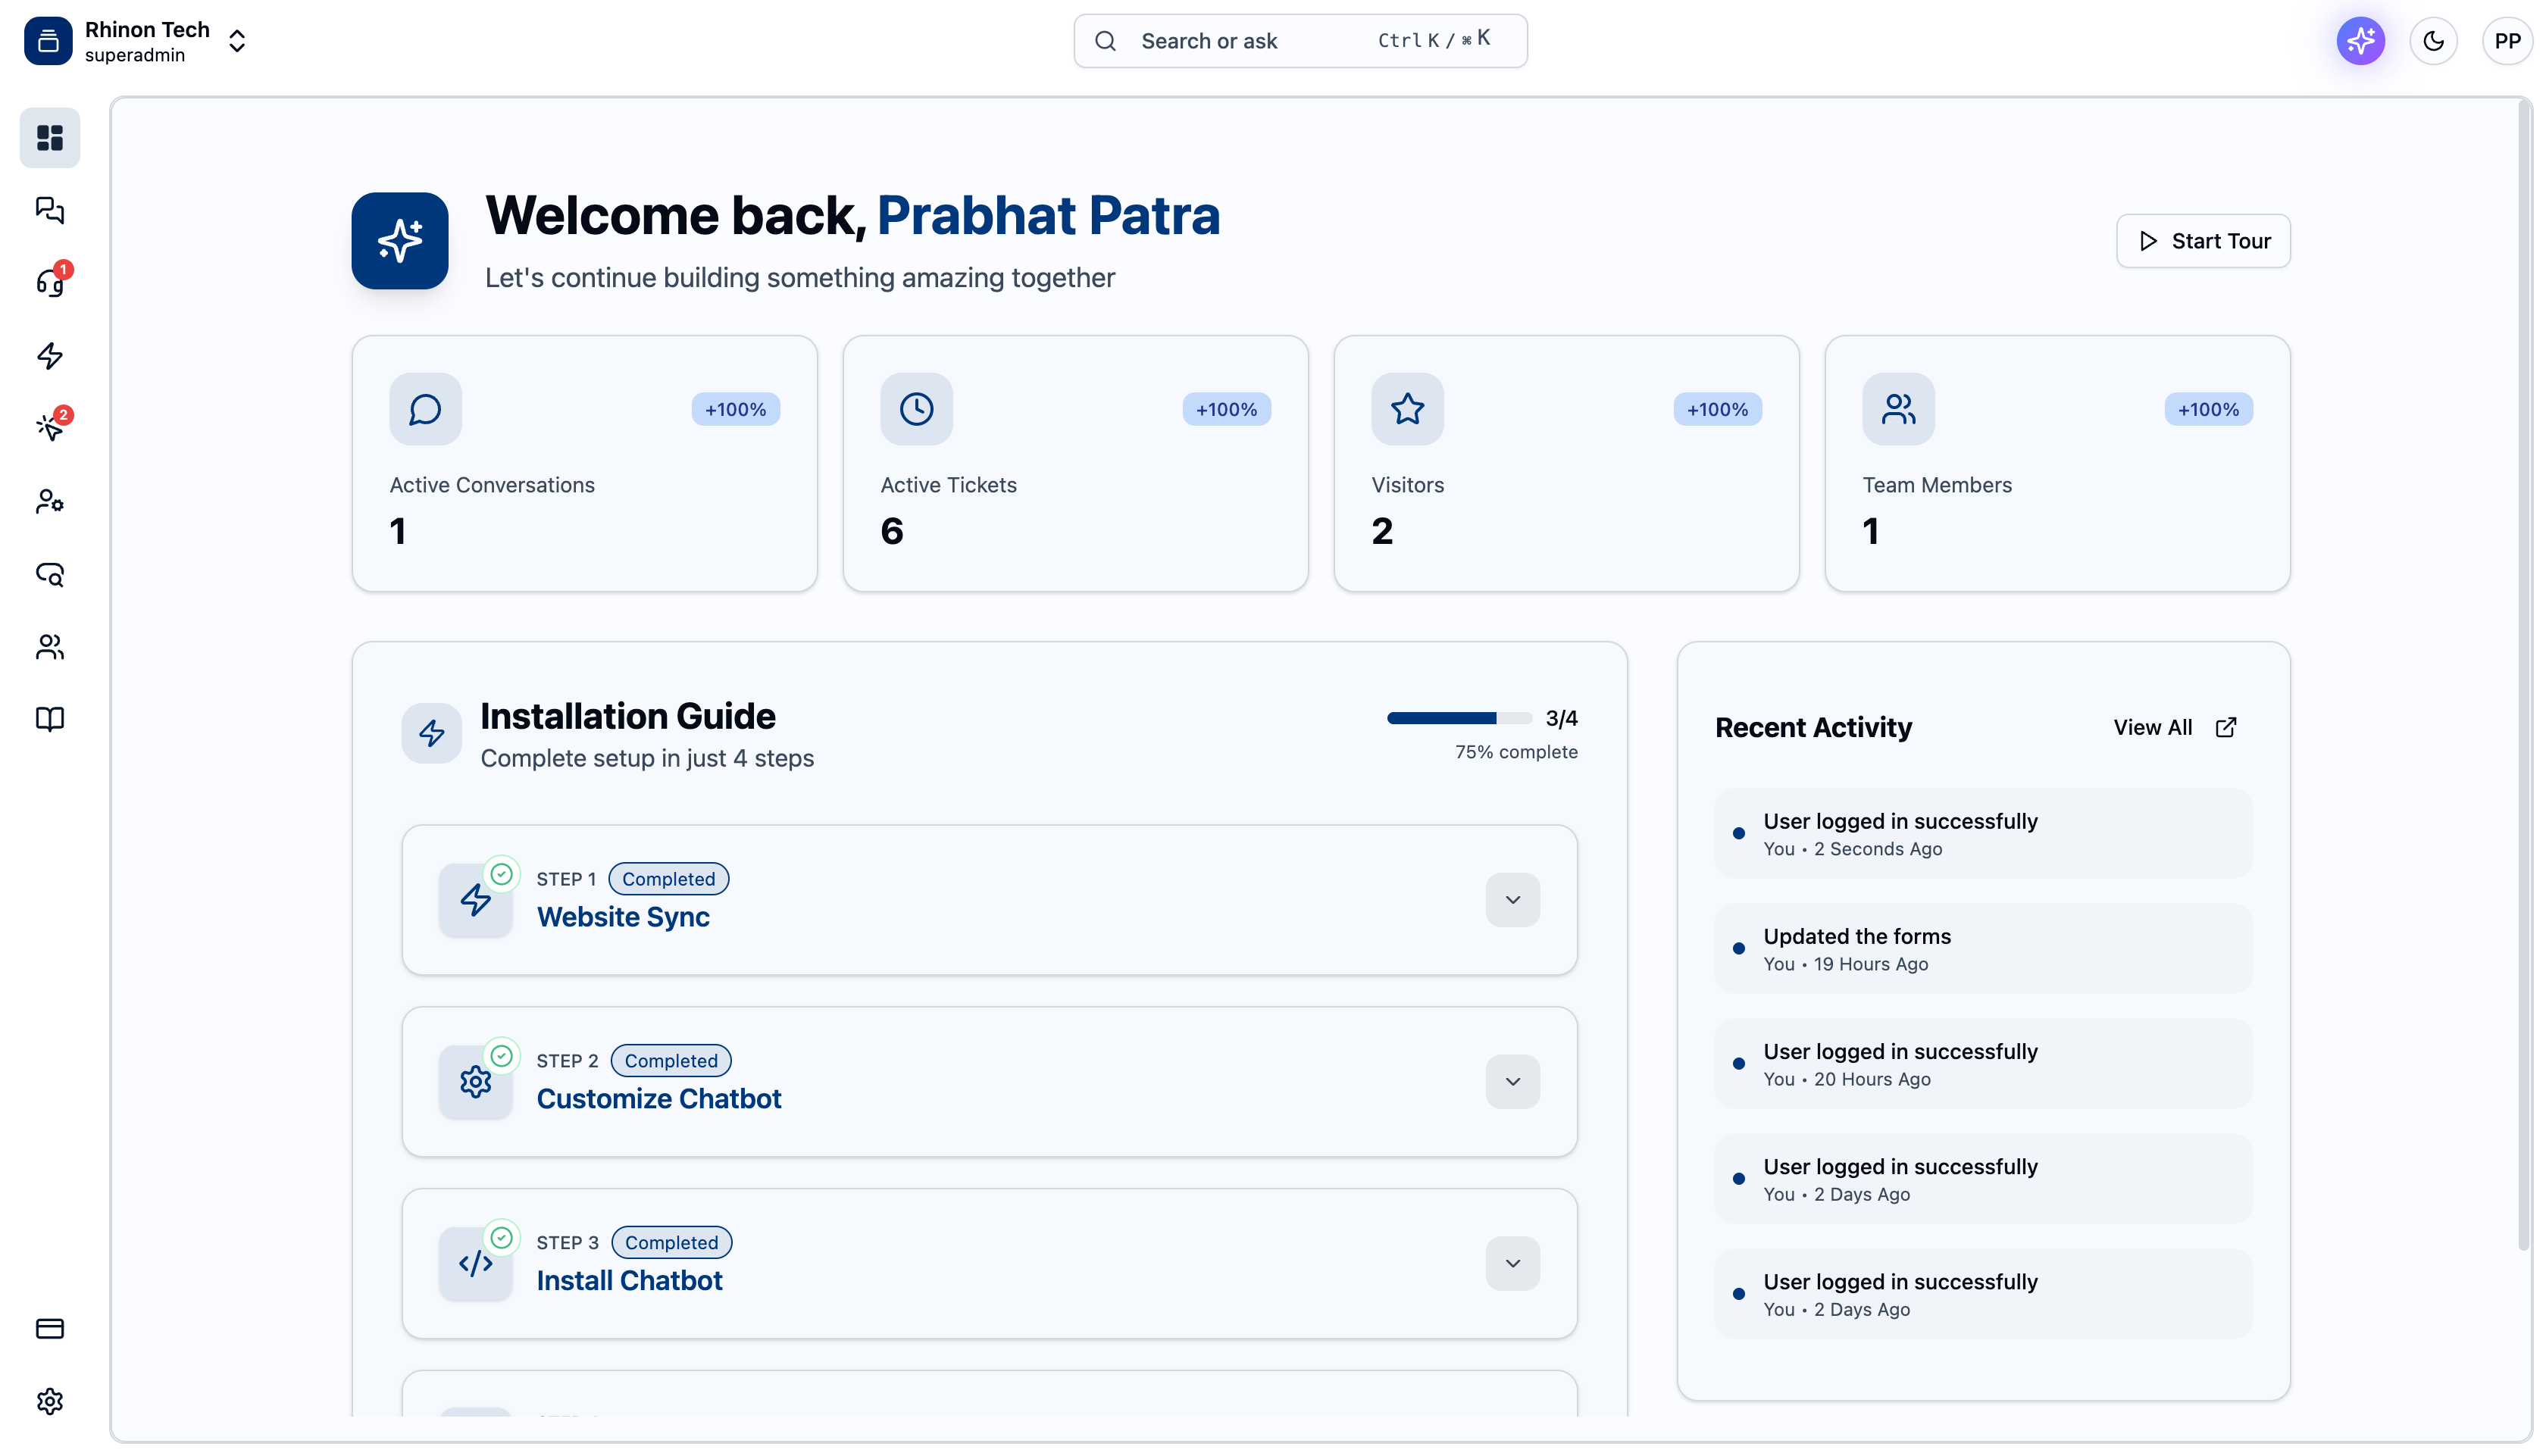Expand Step 2 Customize Chatbot
2546x1456 pixels.
[1512, 1082]
